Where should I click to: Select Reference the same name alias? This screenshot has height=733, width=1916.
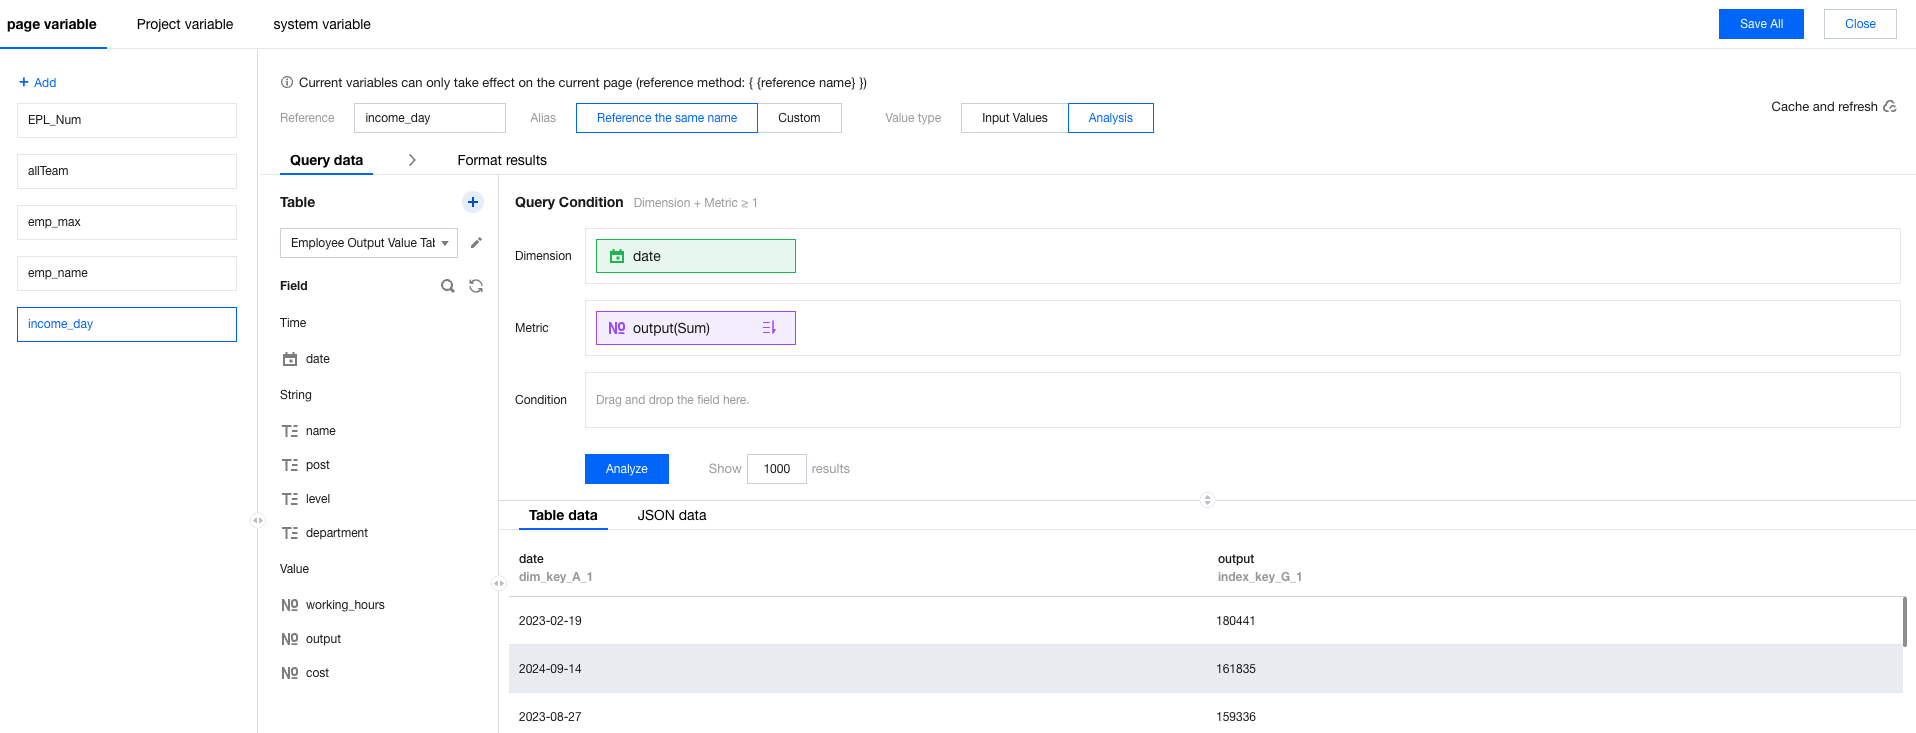coord(666,118)
